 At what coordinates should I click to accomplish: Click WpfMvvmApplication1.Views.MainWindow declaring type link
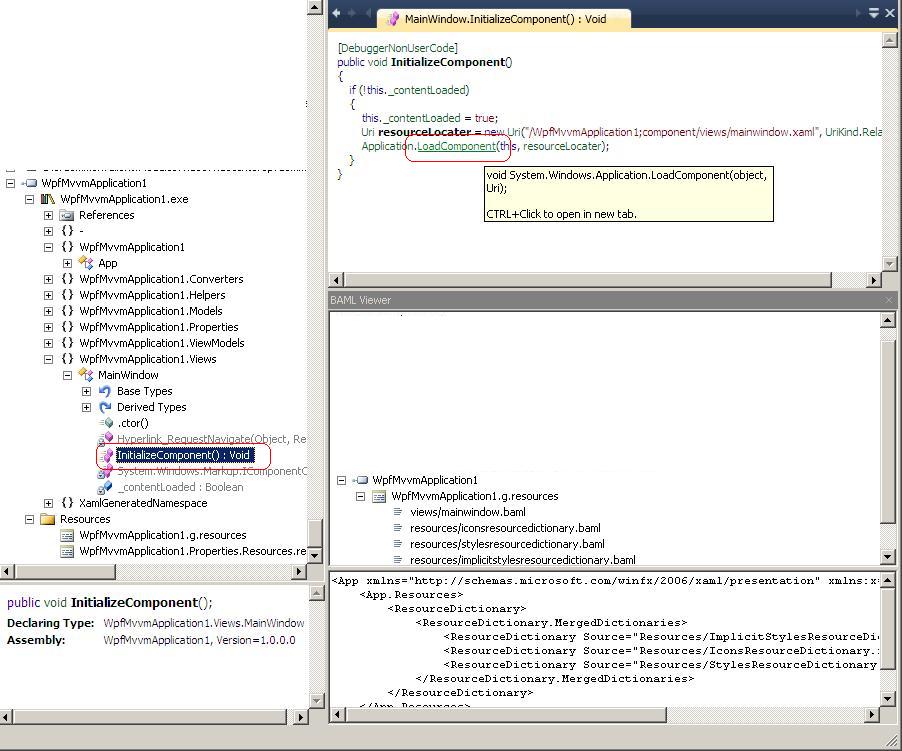tap(203, 623)
